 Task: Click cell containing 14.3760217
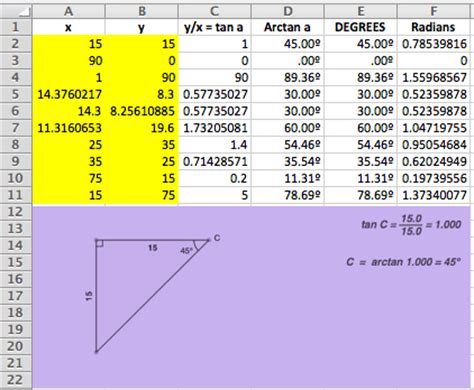69,94
